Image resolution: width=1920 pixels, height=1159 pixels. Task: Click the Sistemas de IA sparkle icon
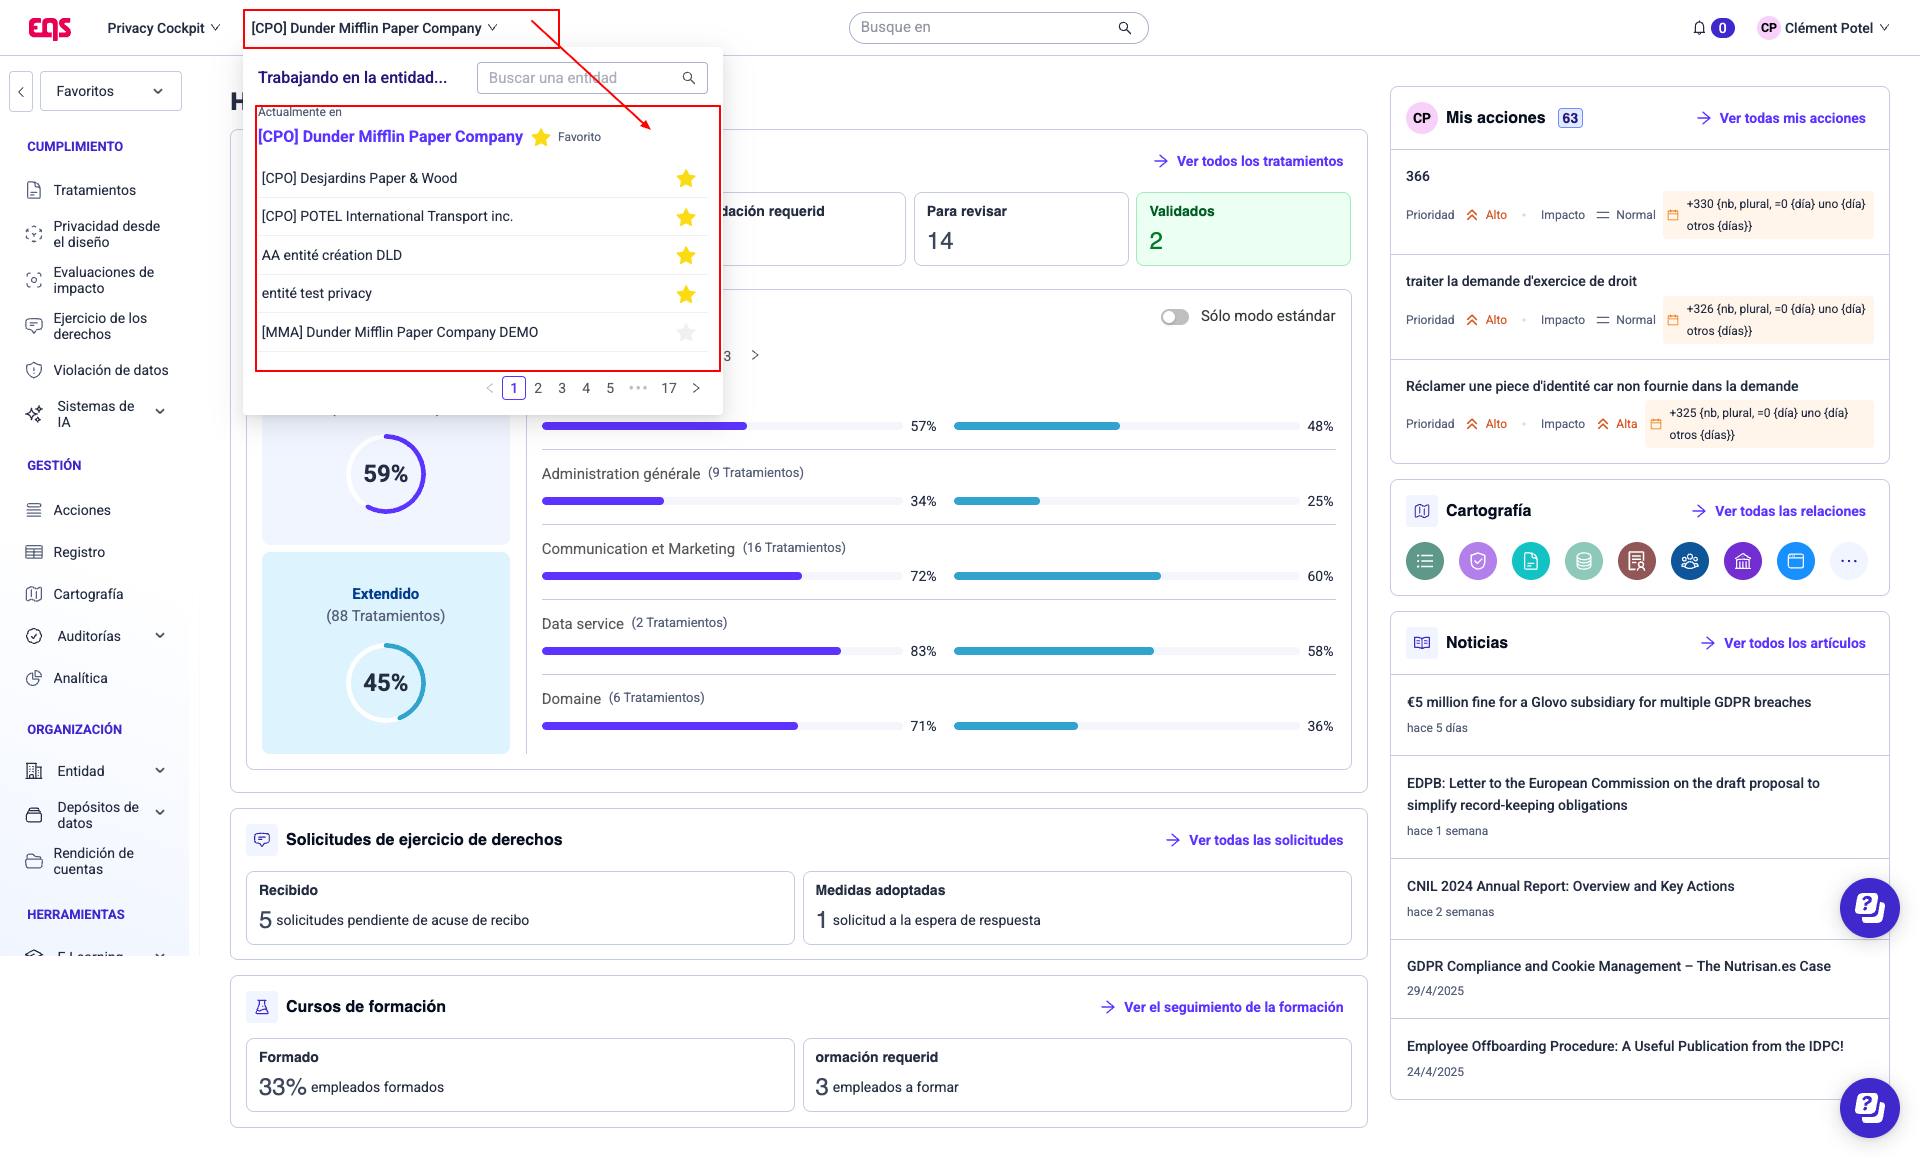34,414
